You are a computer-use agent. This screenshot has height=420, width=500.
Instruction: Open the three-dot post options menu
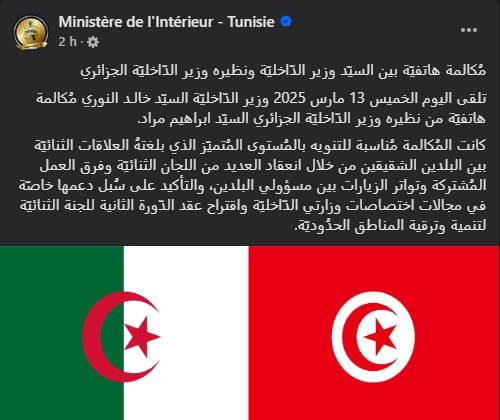click(x=469, y=30)
